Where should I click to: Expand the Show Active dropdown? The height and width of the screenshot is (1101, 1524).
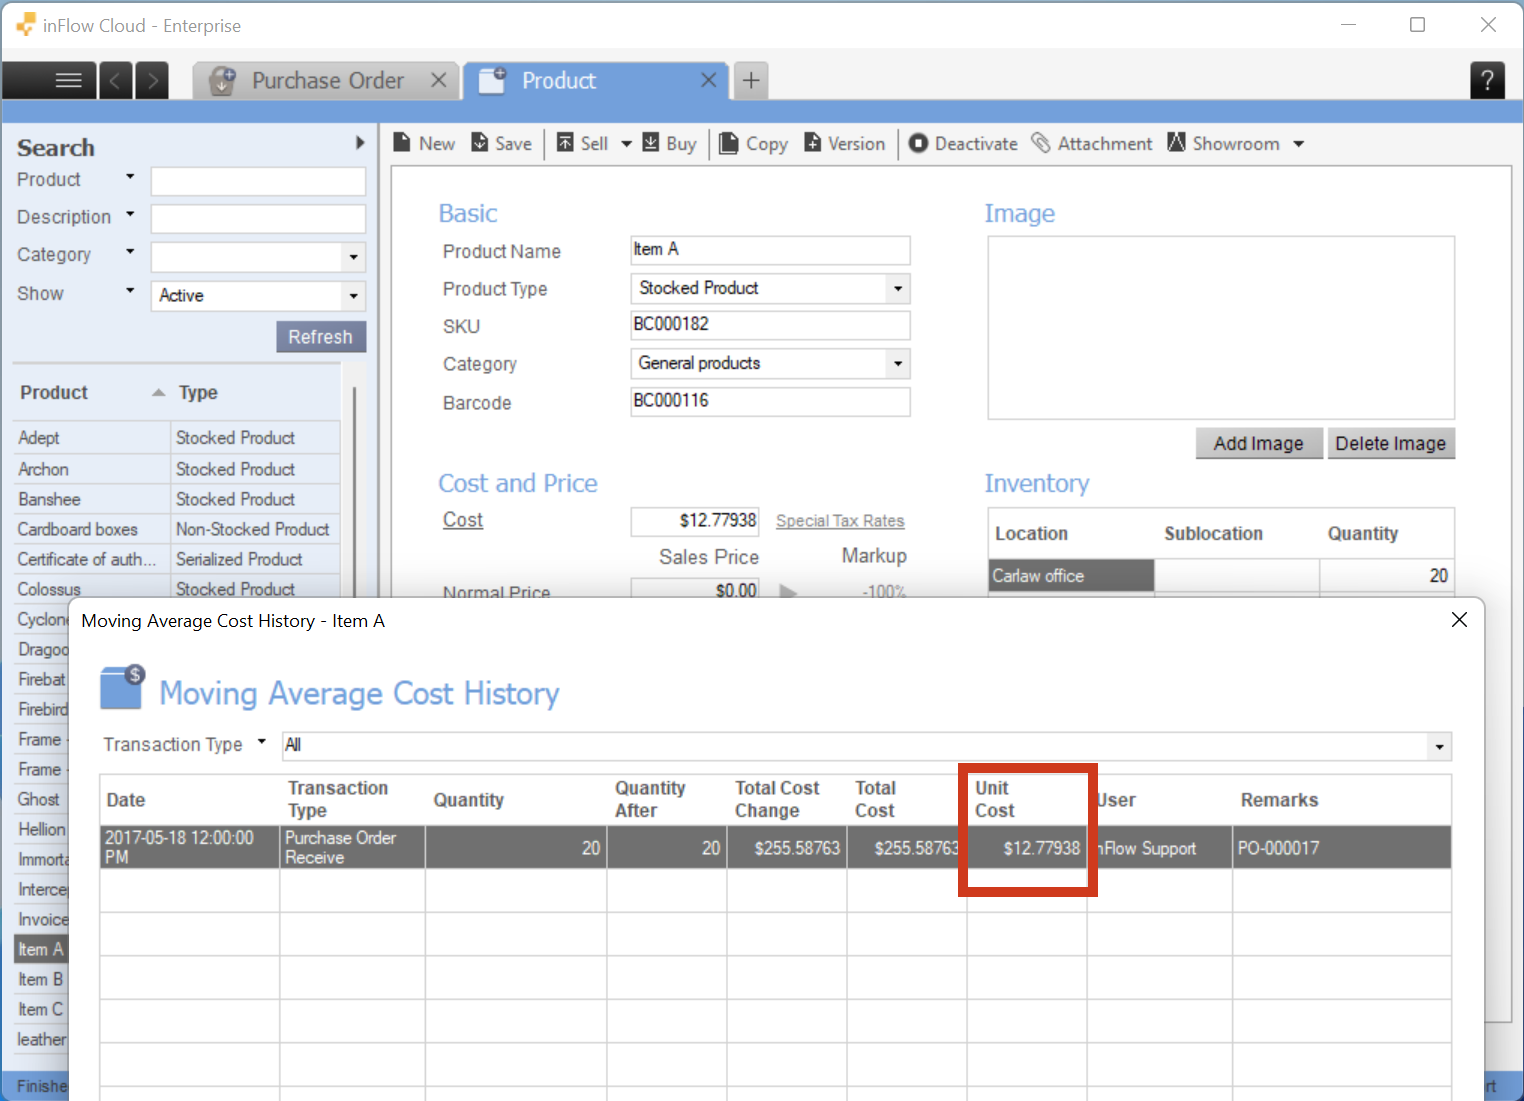tap(353, 296)
